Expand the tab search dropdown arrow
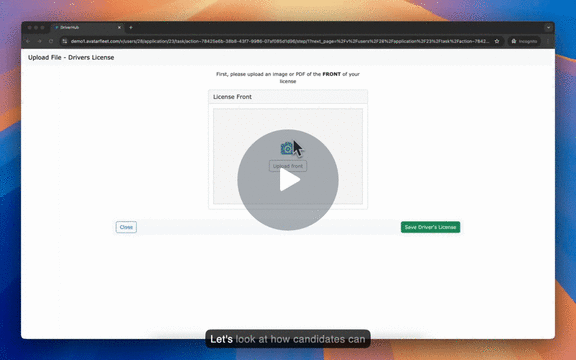This screenshot has height=360, width=576. coord(548,28)
